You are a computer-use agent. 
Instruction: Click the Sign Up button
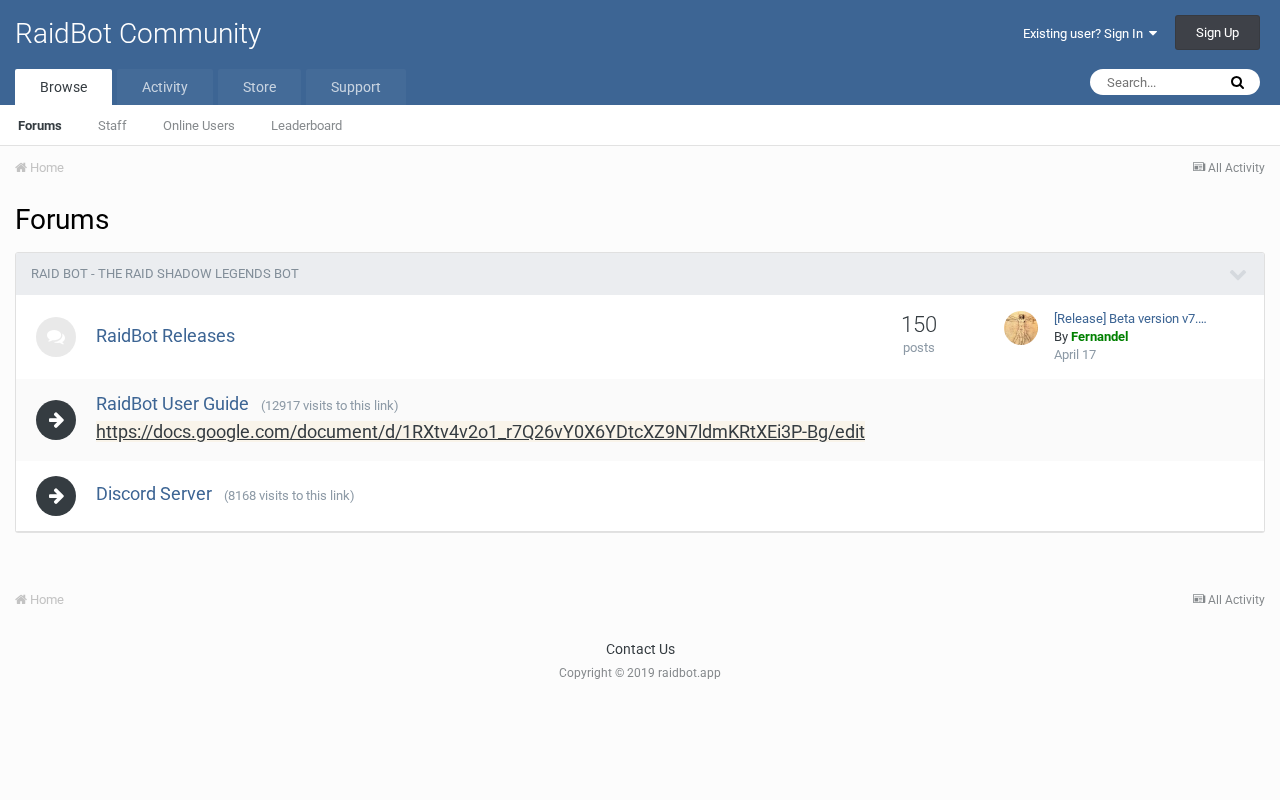[1217, 33]
